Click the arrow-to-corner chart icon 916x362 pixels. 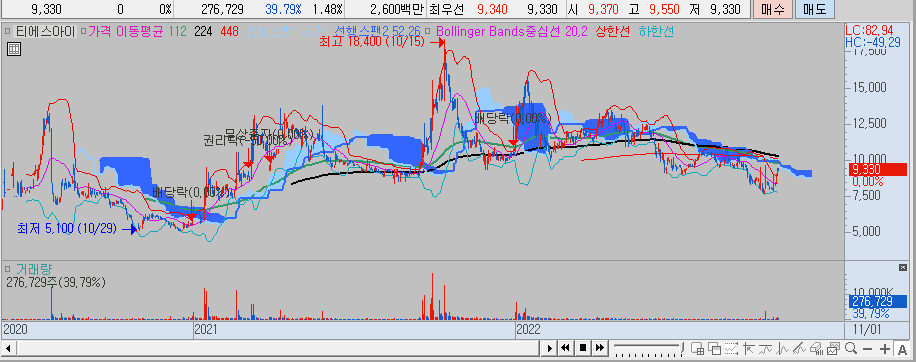click(x=749, y=349)
